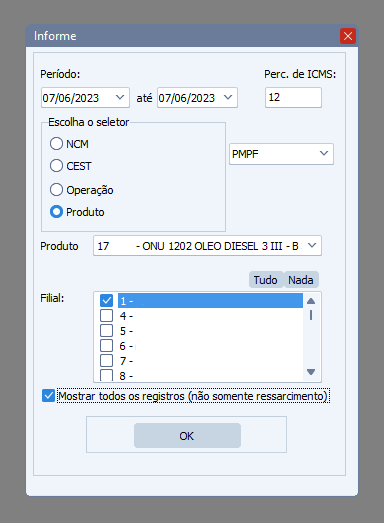Viewport: 384px width, 523px height.
Task: Check Filial 8 checkbox
Action: pos(106,375)
